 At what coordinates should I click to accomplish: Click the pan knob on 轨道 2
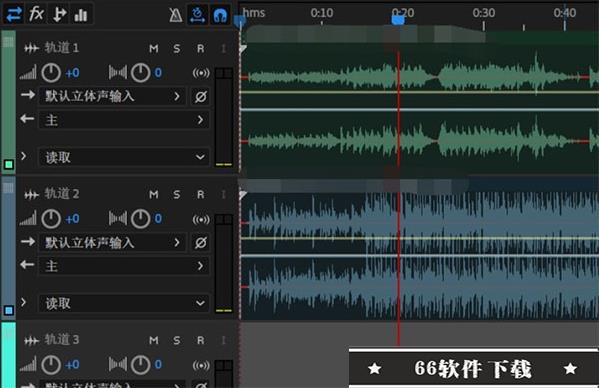141,219
